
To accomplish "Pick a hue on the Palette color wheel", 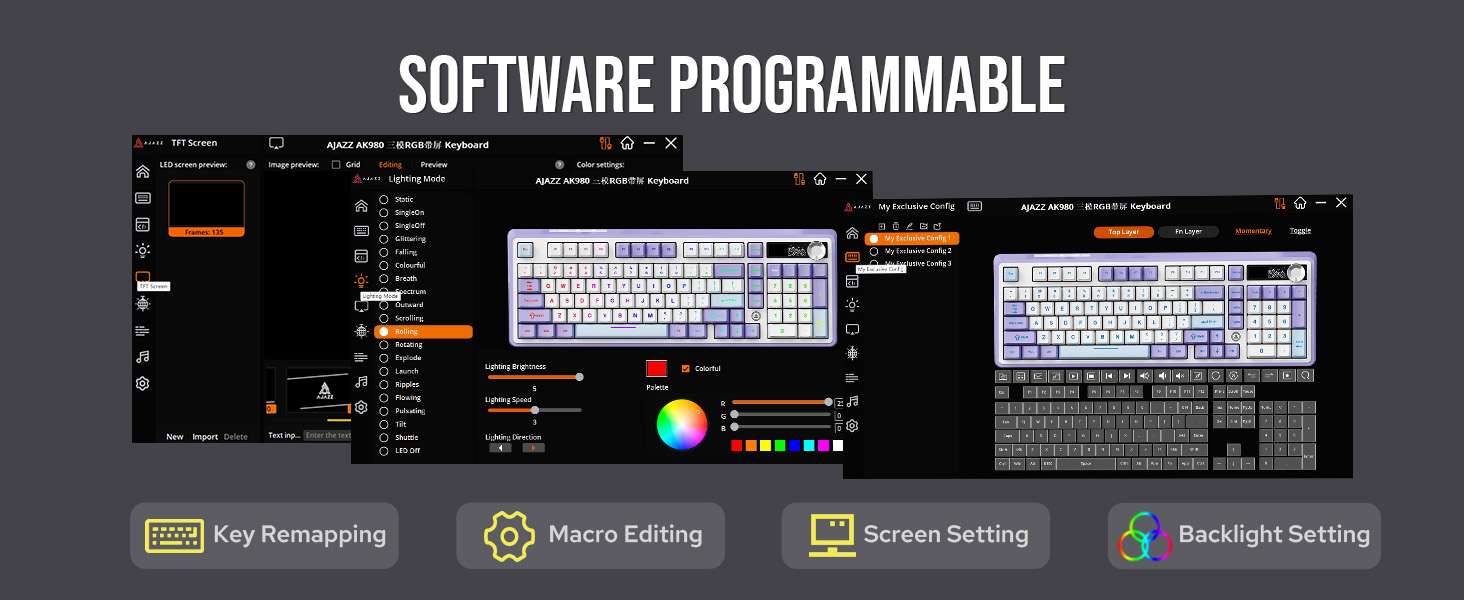I will pyautogui.click(x=681, y=424).
